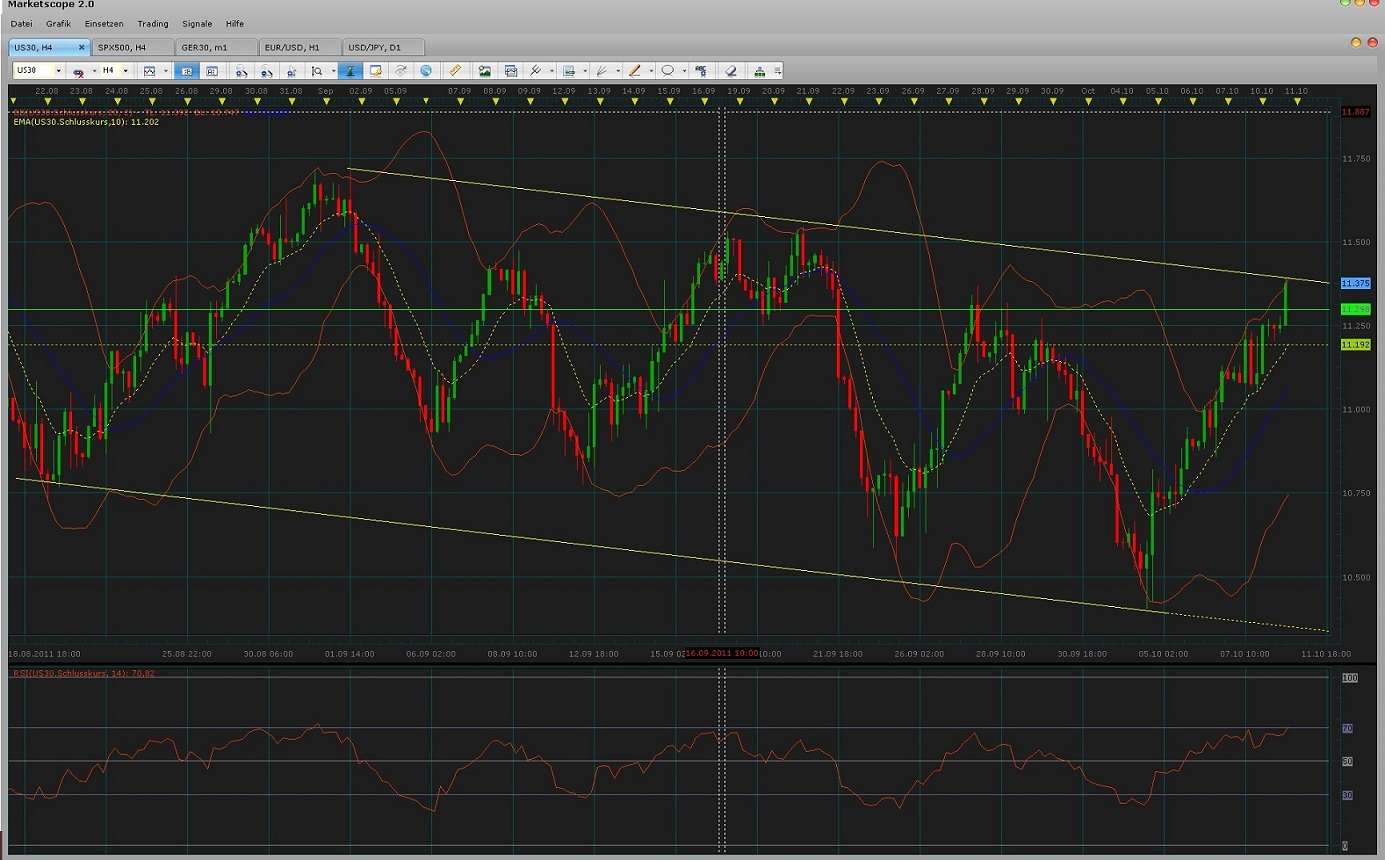
Task: Expand the price label tool dropdown arrow
Action: pos(585,71)
